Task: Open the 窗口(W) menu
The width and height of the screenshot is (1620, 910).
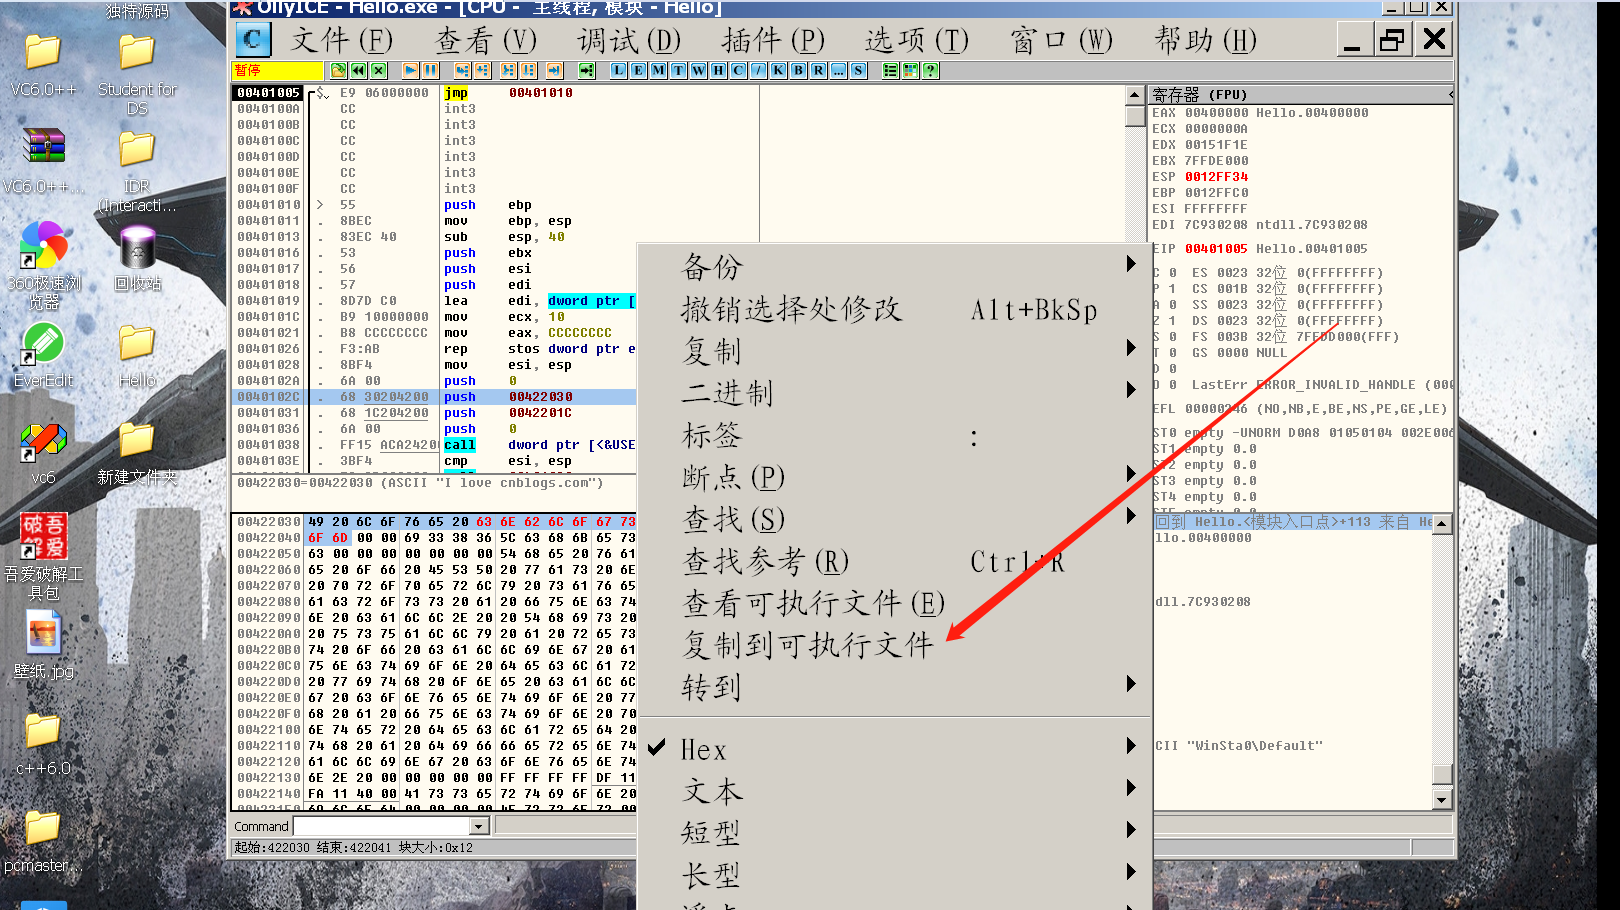Action: tap(1061, 40)
